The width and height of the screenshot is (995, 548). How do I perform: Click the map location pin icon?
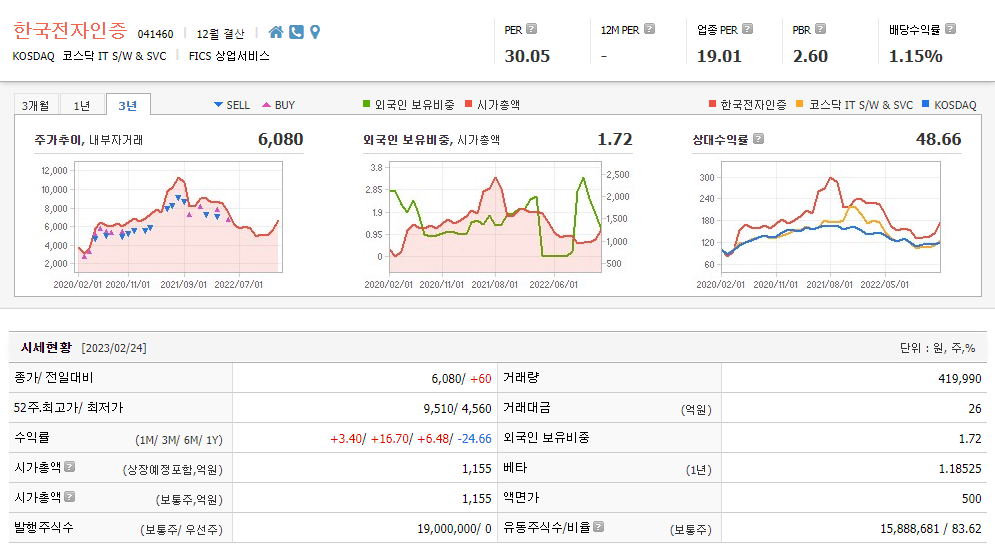pos(315,32)
